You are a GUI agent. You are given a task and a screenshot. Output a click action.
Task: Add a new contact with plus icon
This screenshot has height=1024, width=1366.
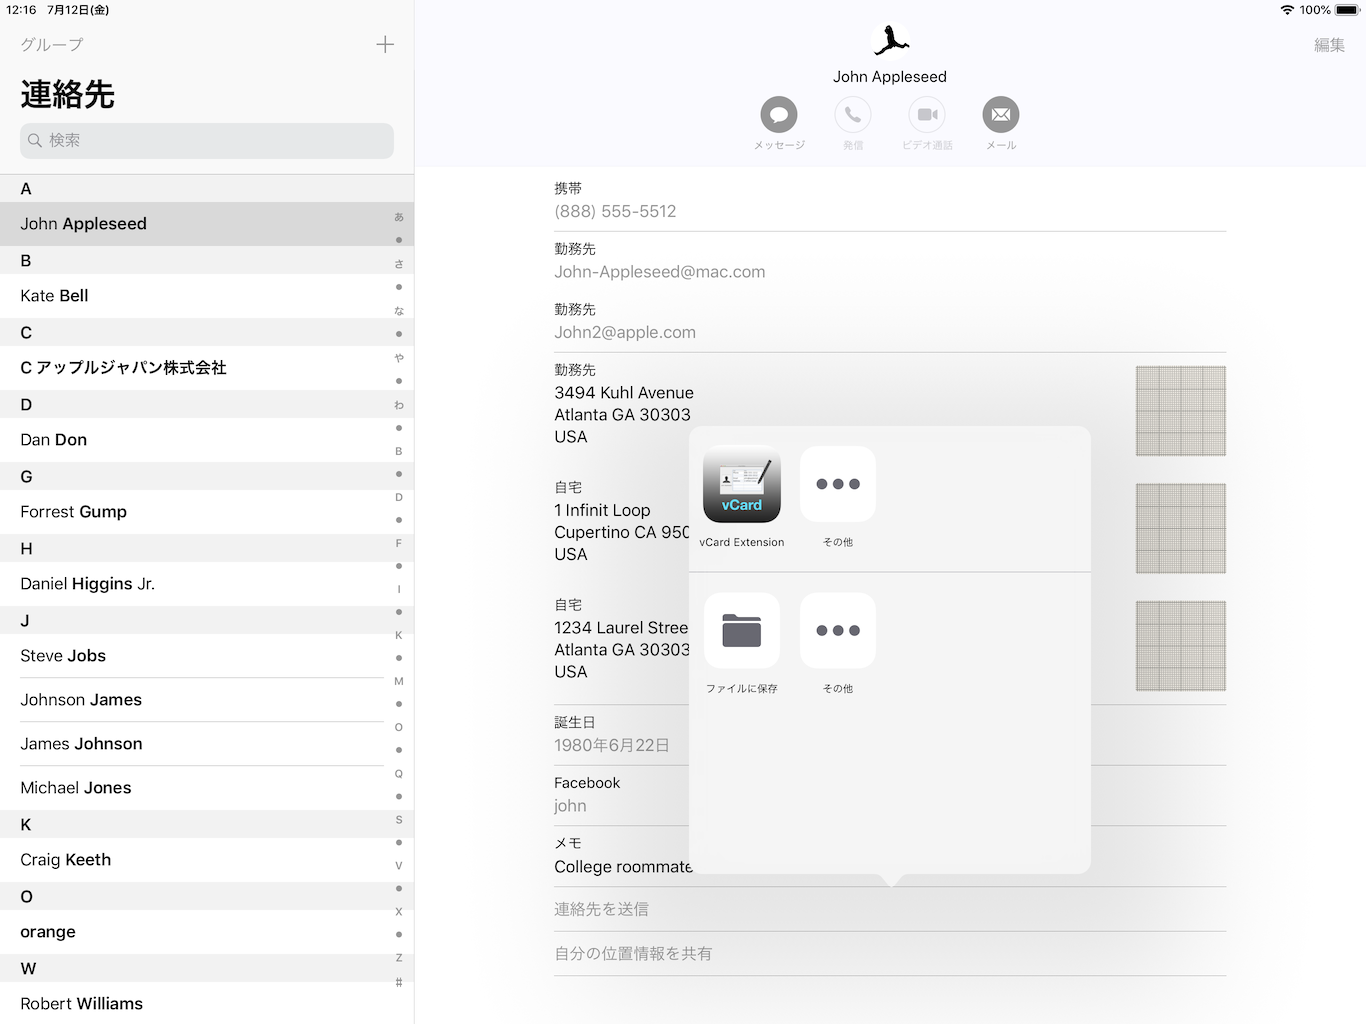pos(385,45)
